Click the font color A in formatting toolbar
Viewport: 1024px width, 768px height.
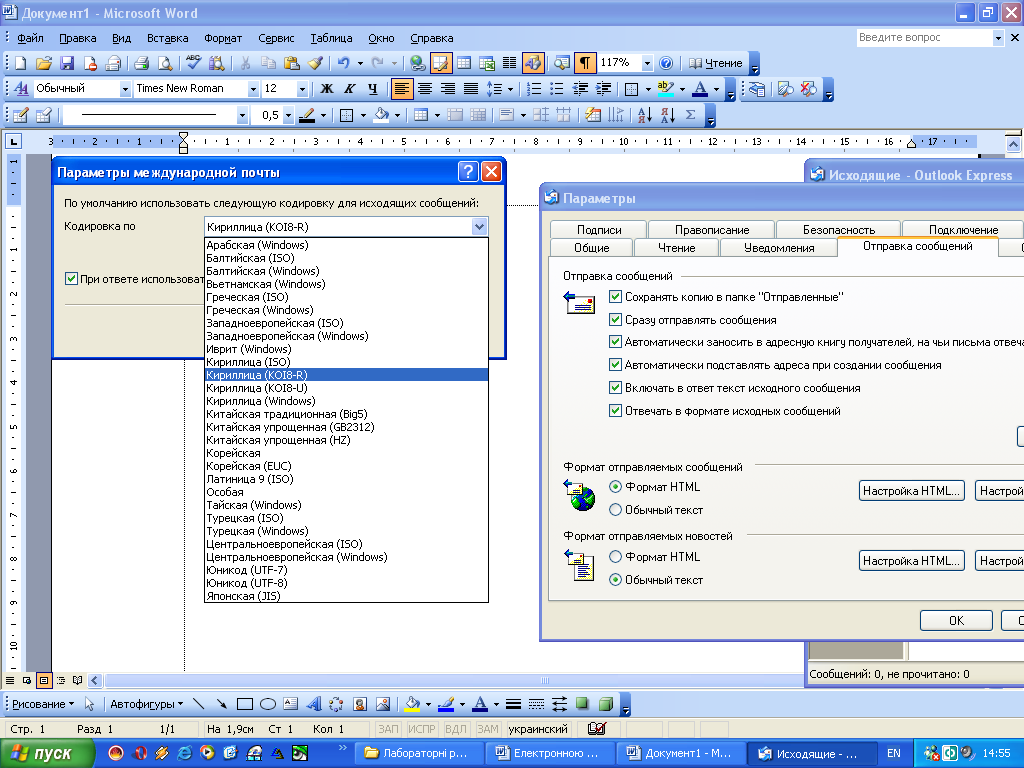point(699,89)
